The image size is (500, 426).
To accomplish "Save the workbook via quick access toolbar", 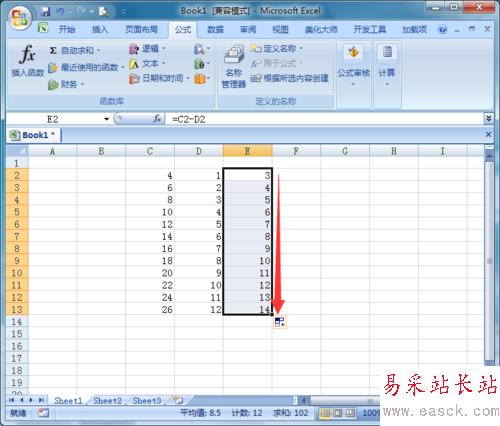I will coord(45,12).
